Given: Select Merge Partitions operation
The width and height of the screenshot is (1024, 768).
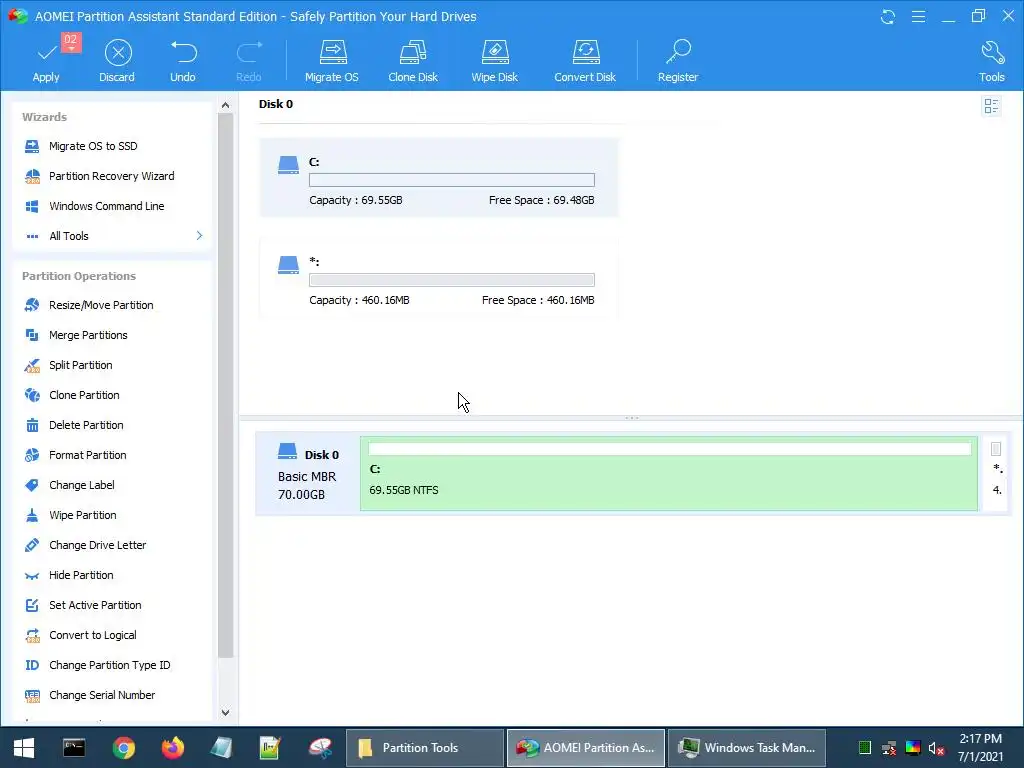Looking at the screenshot, I should coord(88,335).
